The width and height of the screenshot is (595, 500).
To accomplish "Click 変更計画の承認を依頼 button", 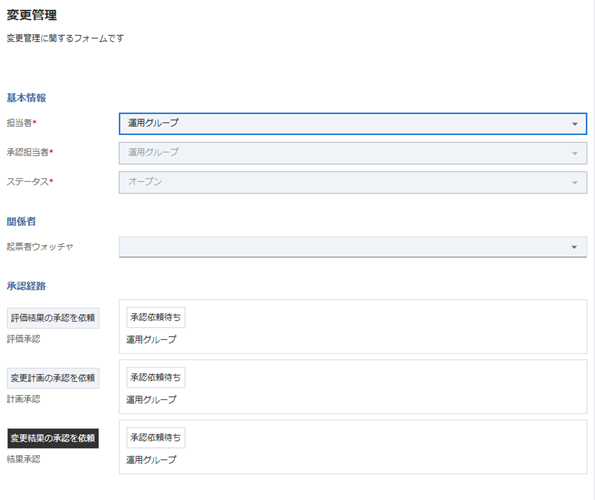I will pos(53,378).
